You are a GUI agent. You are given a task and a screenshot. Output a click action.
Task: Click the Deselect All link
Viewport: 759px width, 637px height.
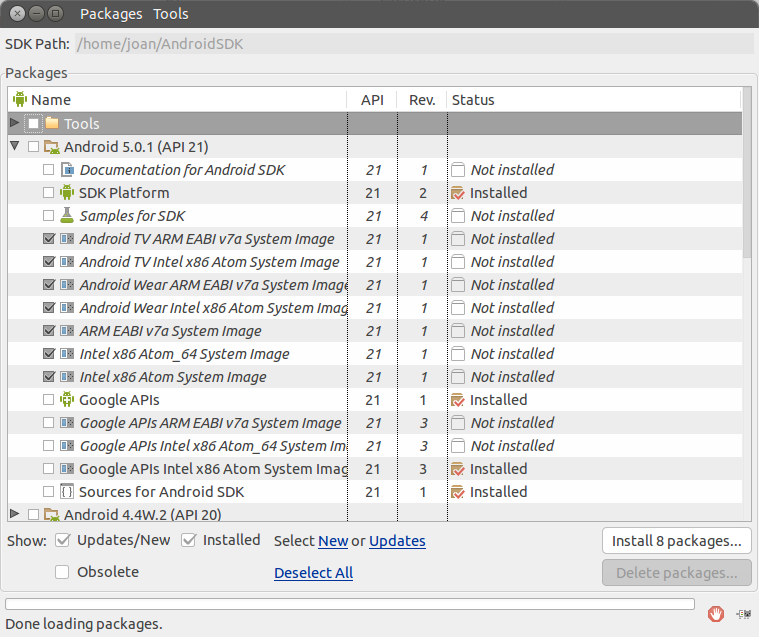(313, 573)
